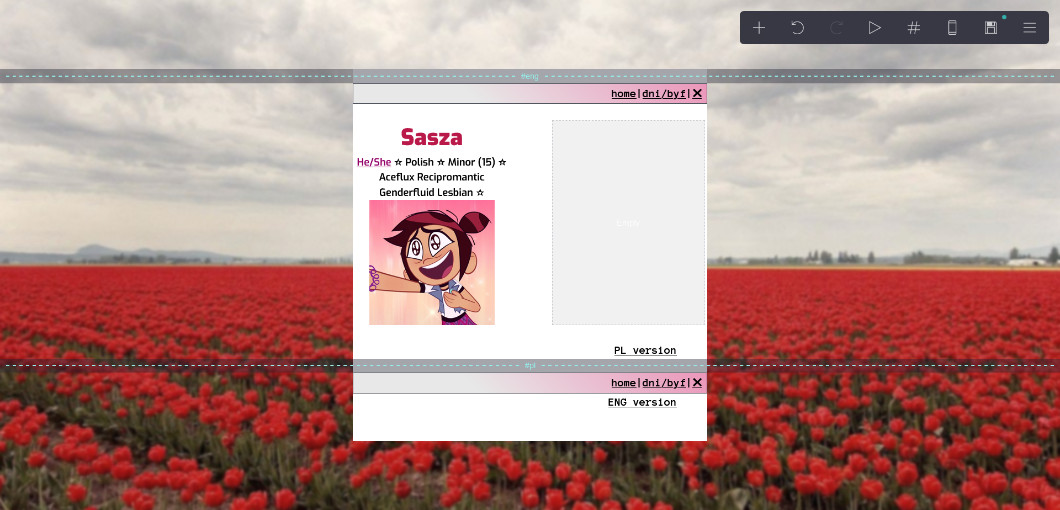This screenshot has width=1060, height=510.
Task: Select the #eng section break marker
Action: (x=529, y=76)
